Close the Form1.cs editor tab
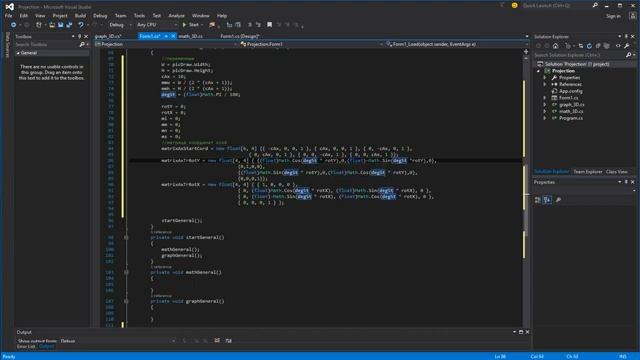The height and width of the screenshot is (360, 640). tap(173, 36)
